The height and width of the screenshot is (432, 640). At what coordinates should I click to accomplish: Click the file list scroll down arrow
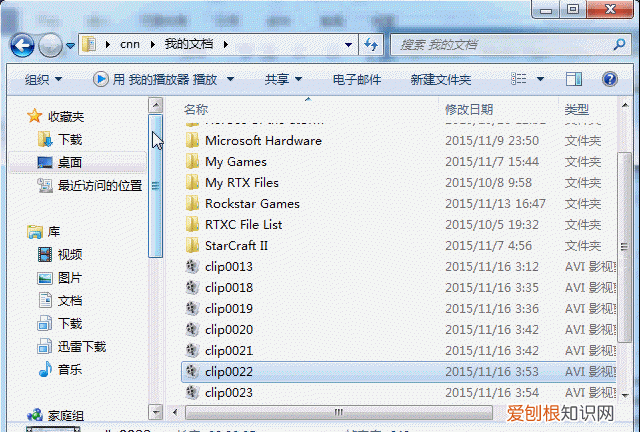click(x=625, y=395)
